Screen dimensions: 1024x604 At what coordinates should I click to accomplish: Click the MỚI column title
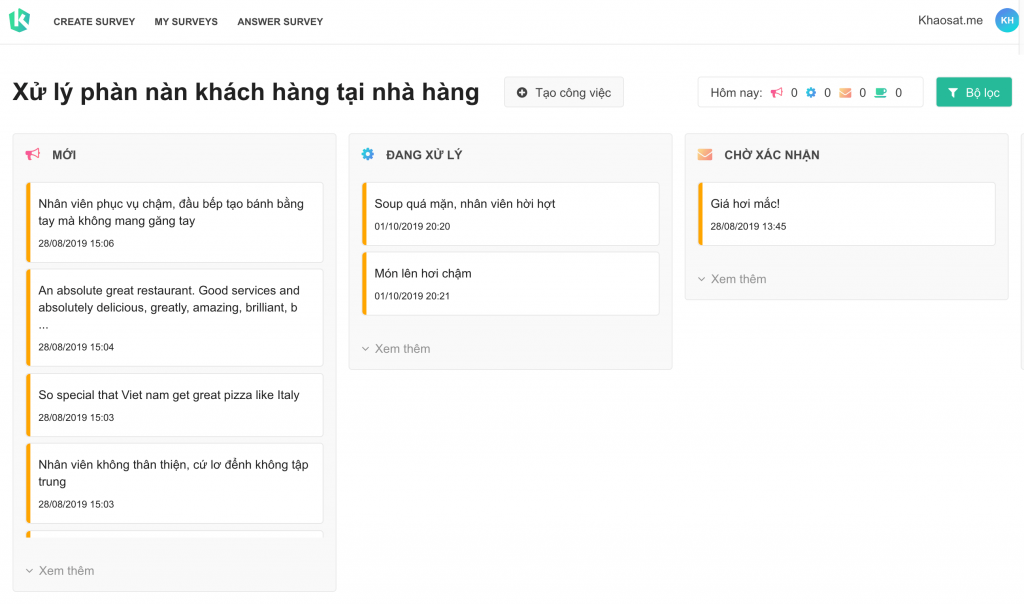coord(64,155)
